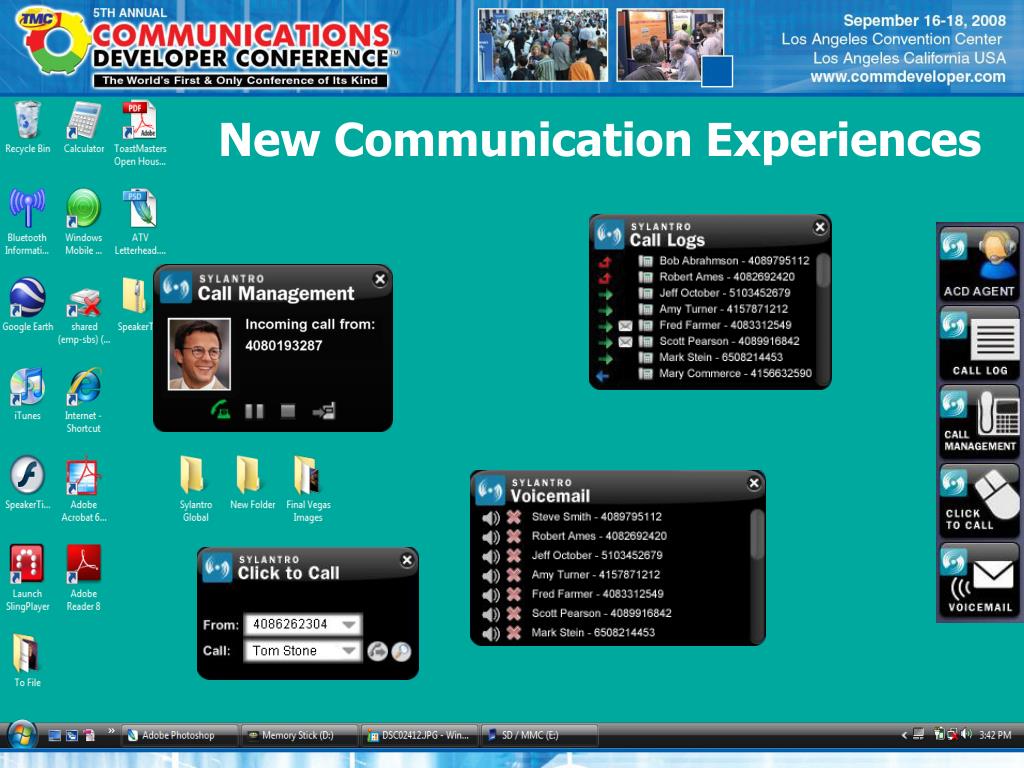
Task: Click the system tray volume icon
Action: (967, 735)
